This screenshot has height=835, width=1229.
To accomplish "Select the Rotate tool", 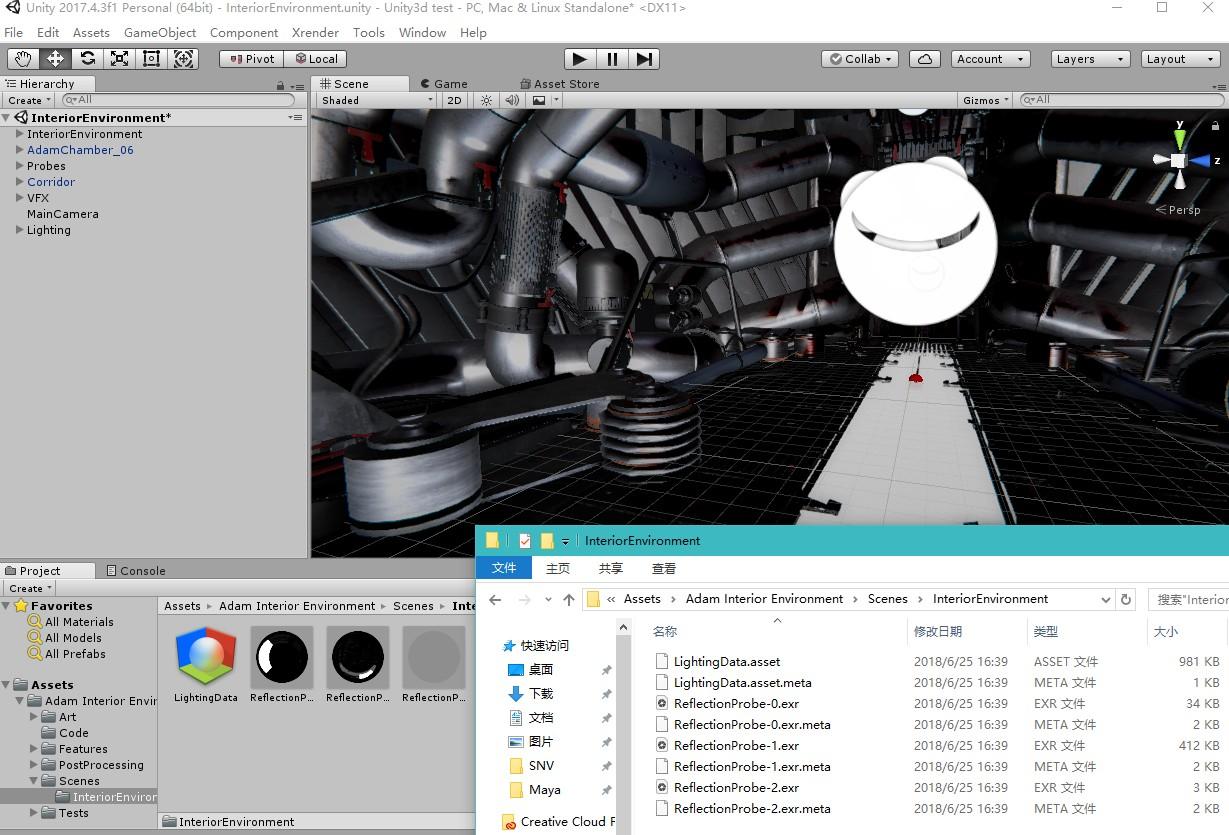I will (x=87, y=58).
